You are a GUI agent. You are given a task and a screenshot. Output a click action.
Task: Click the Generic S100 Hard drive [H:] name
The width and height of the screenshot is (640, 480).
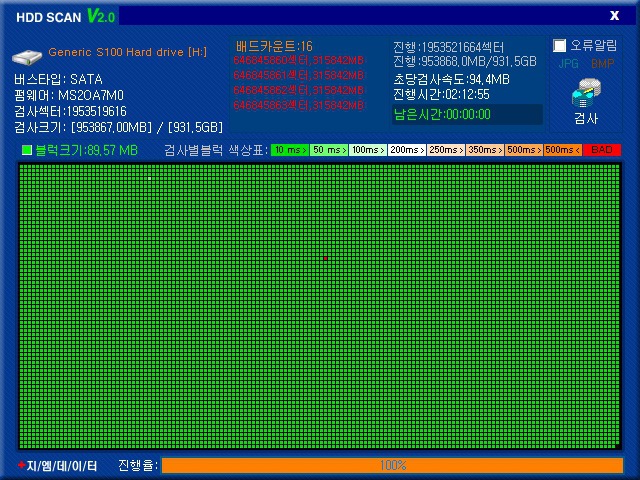coord(128,52)
